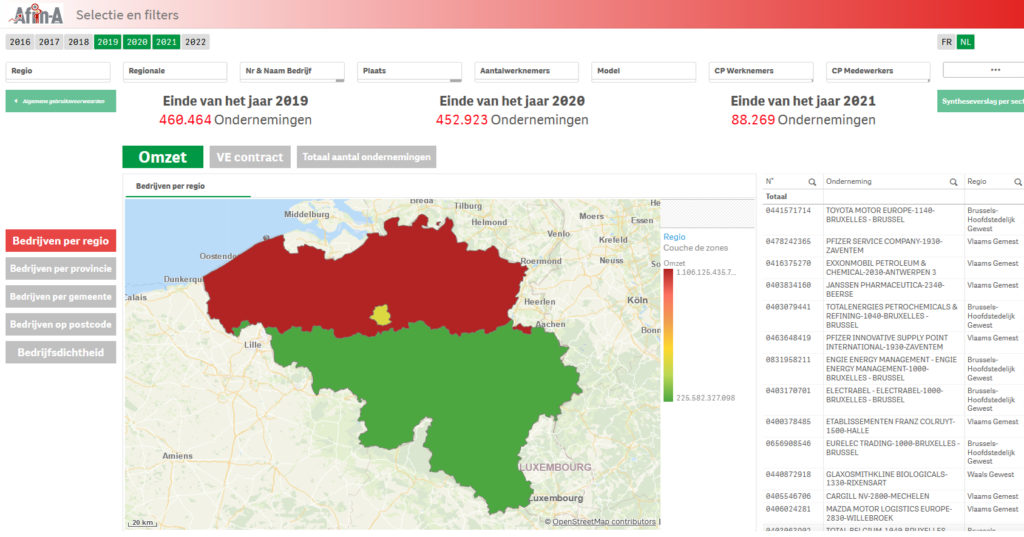Deselect year 2021 filter
Viewport: 1024px width, 537px height.
[166, 42]
